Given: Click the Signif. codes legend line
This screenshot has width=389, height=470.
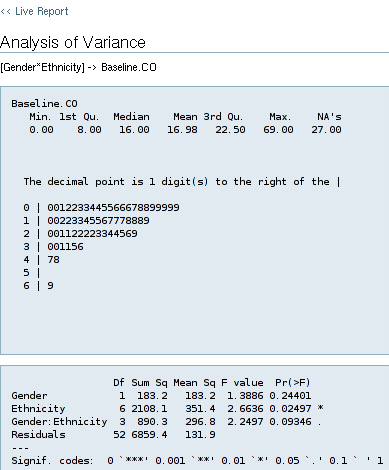Looking at the screenshot, I should click(x=197, y=461).
